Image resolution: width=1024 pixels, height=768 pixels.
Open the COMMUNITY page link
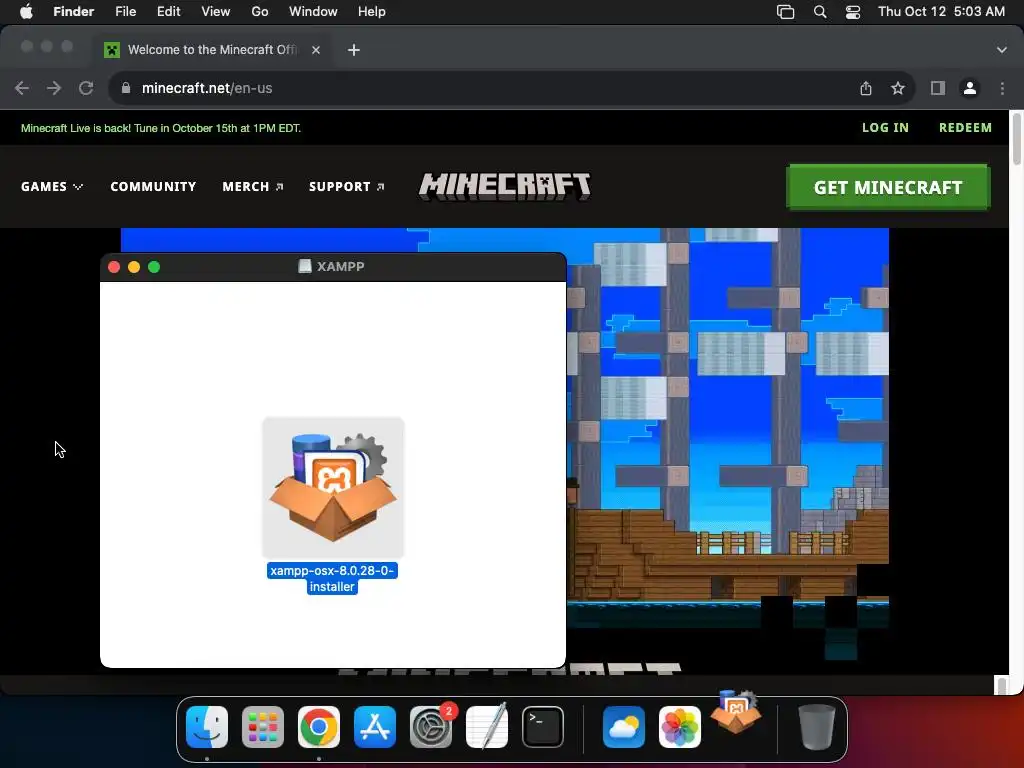pyautogui.click(x=153, y=187)
